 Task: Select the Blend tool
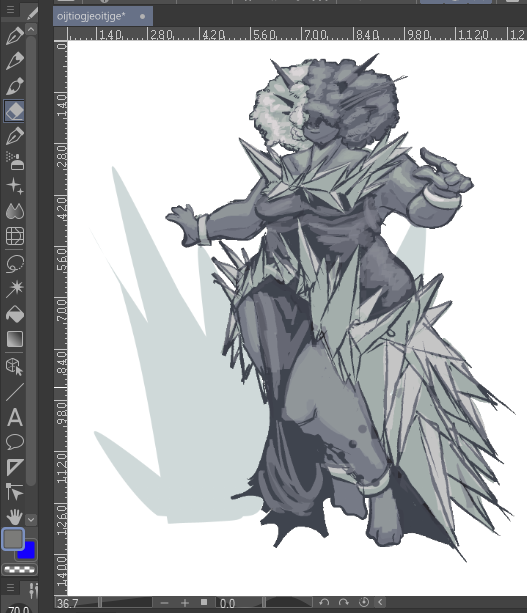click(x=14, y=212)
